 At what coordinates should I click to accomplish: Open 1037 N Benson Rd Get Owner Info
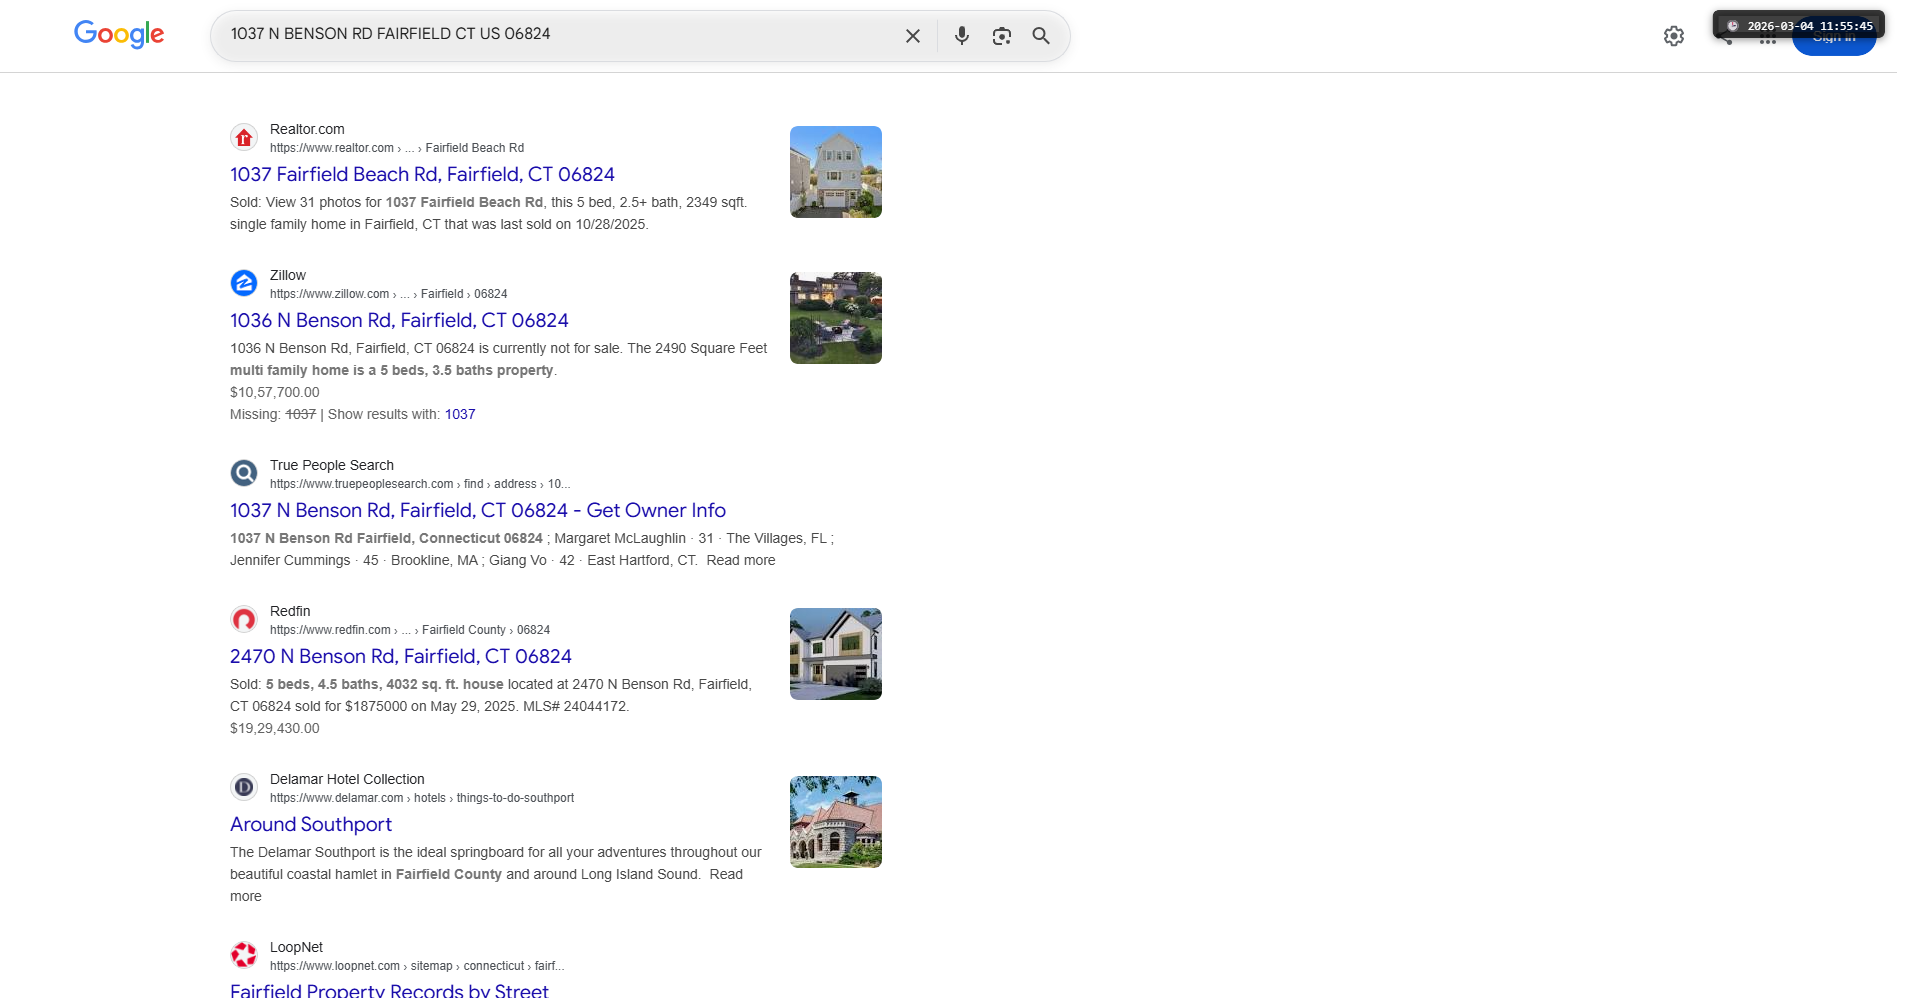(478, 510)
